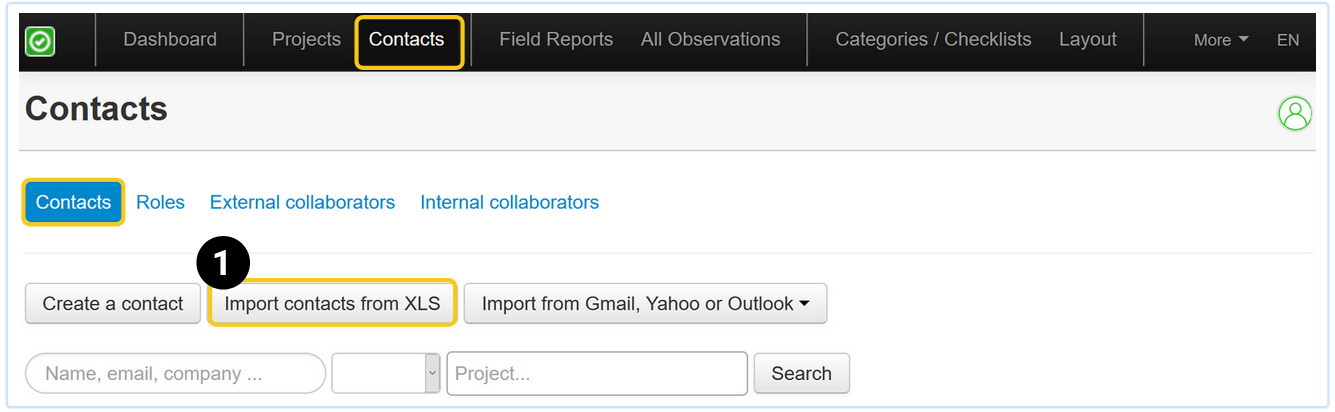Navigate to All Observations

pos(710,40)
